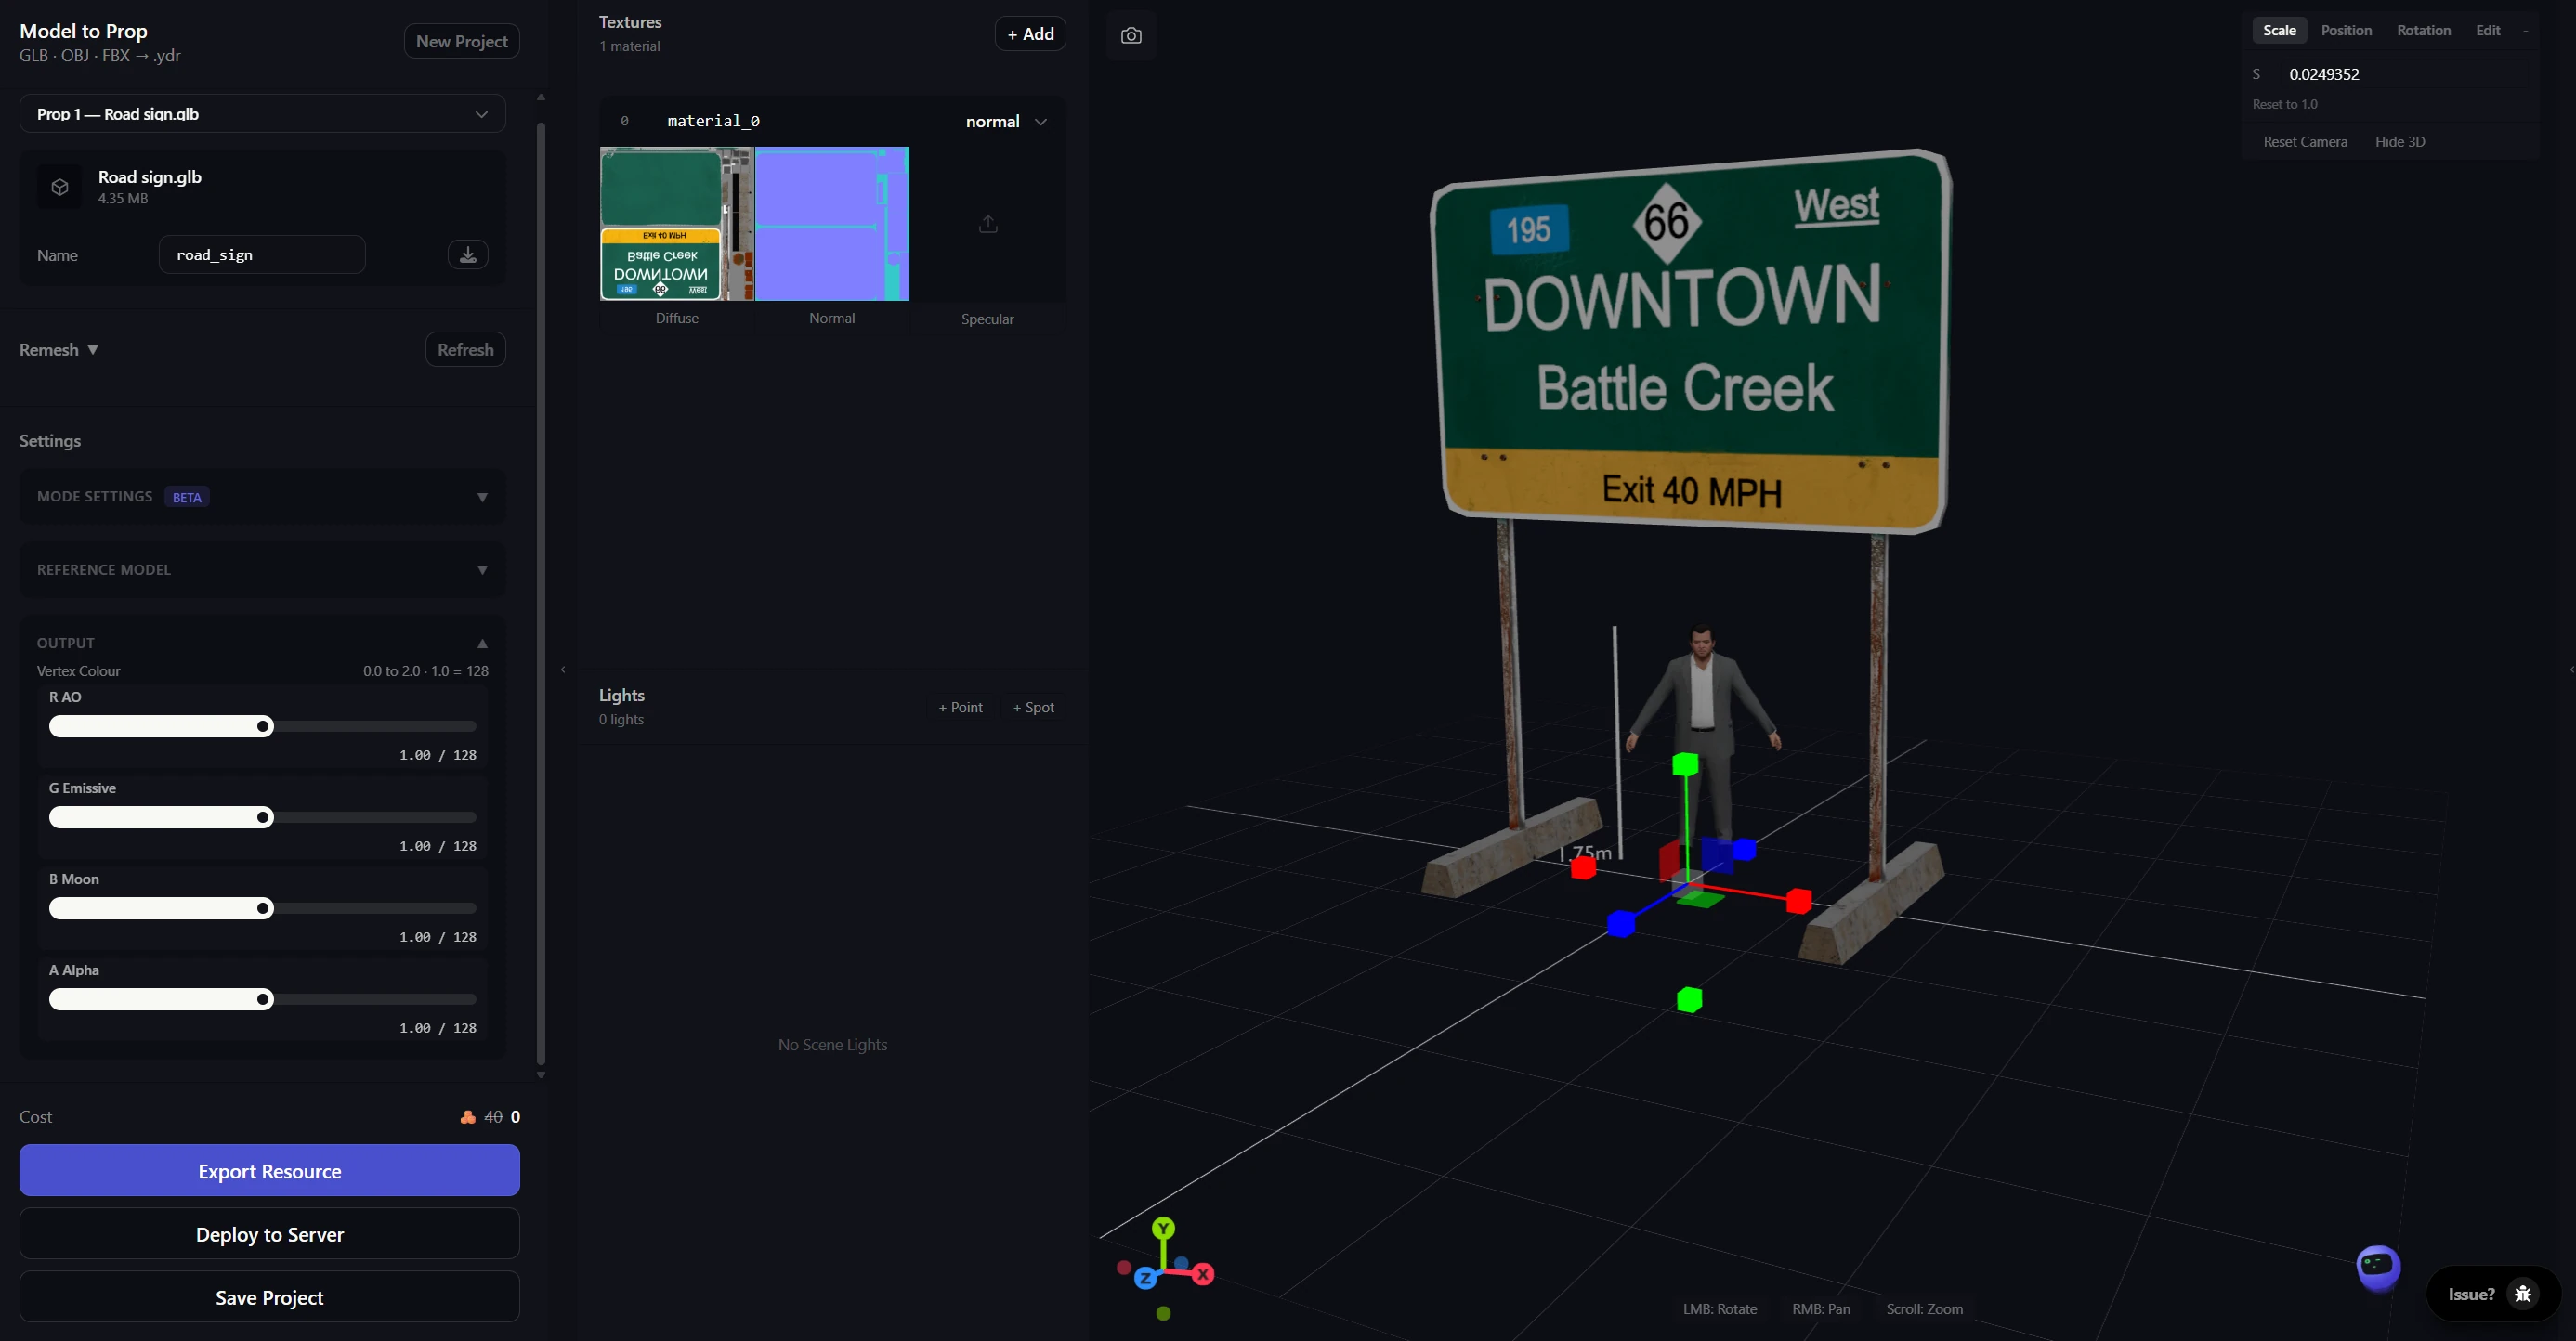Open the normal shader dropdown for material_0
The height and width of the screenshot is (1341, 2576).
coord(1006,122)
